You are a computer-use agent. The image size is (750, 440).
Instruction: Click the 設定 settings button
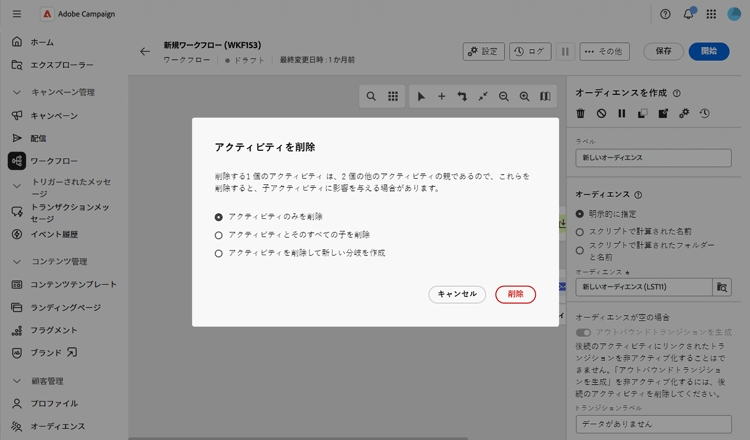click(x=484, y=52)
